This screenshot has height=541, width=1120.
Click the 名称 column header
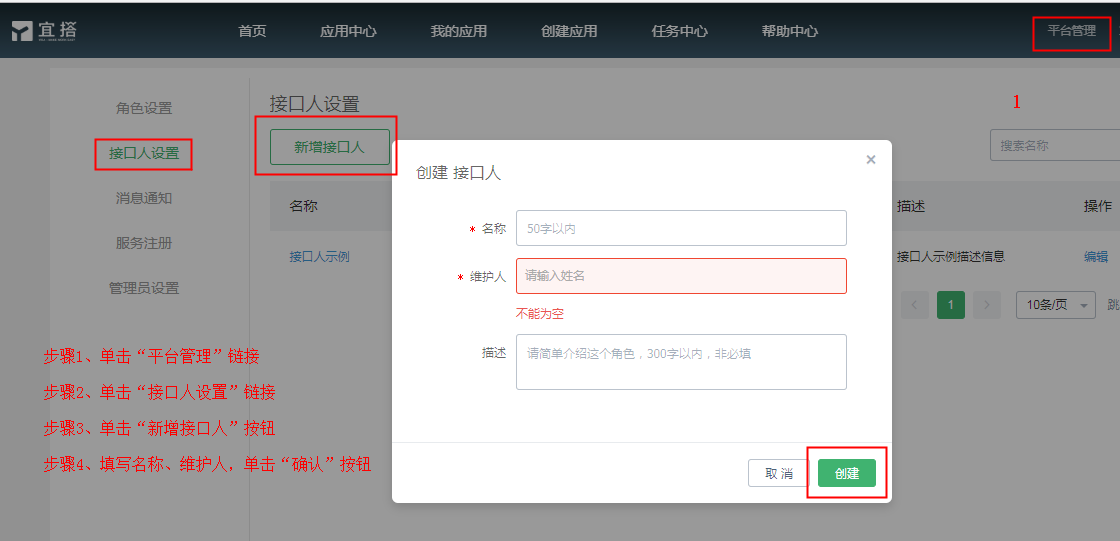tap(304, 207)
